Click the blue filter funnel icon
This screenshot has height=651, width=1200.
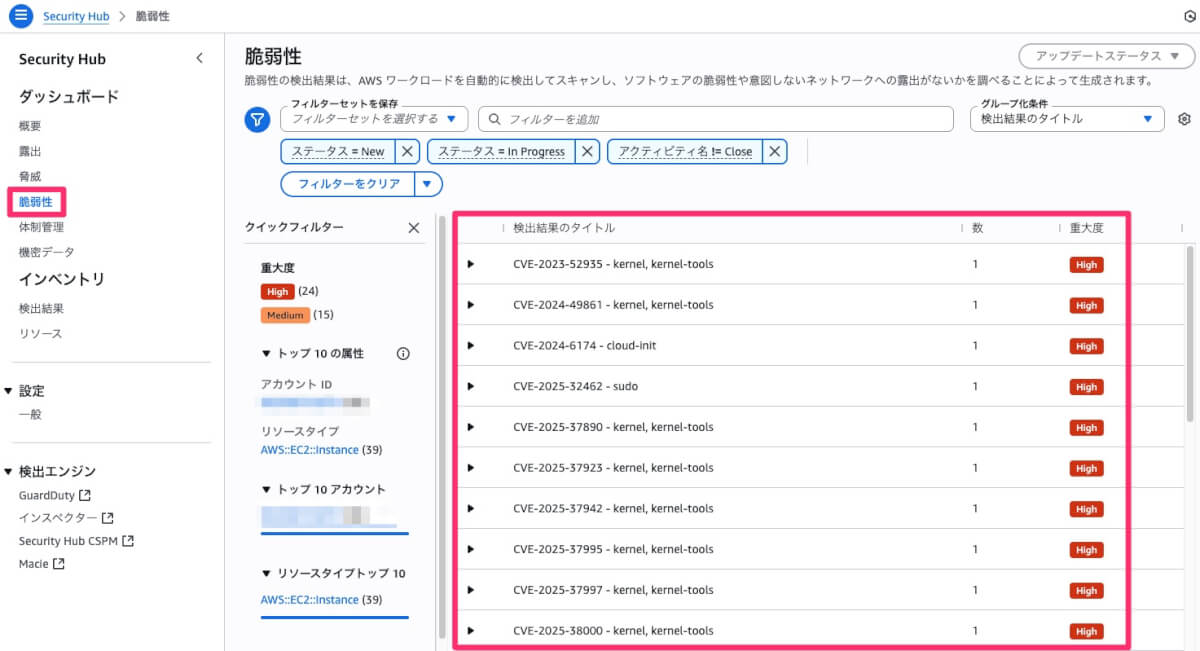click(257, 120)
